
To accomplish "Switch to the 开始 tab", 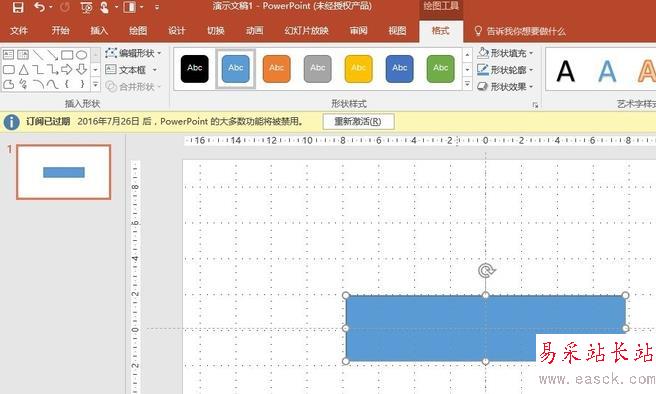I will click(60, 31).
